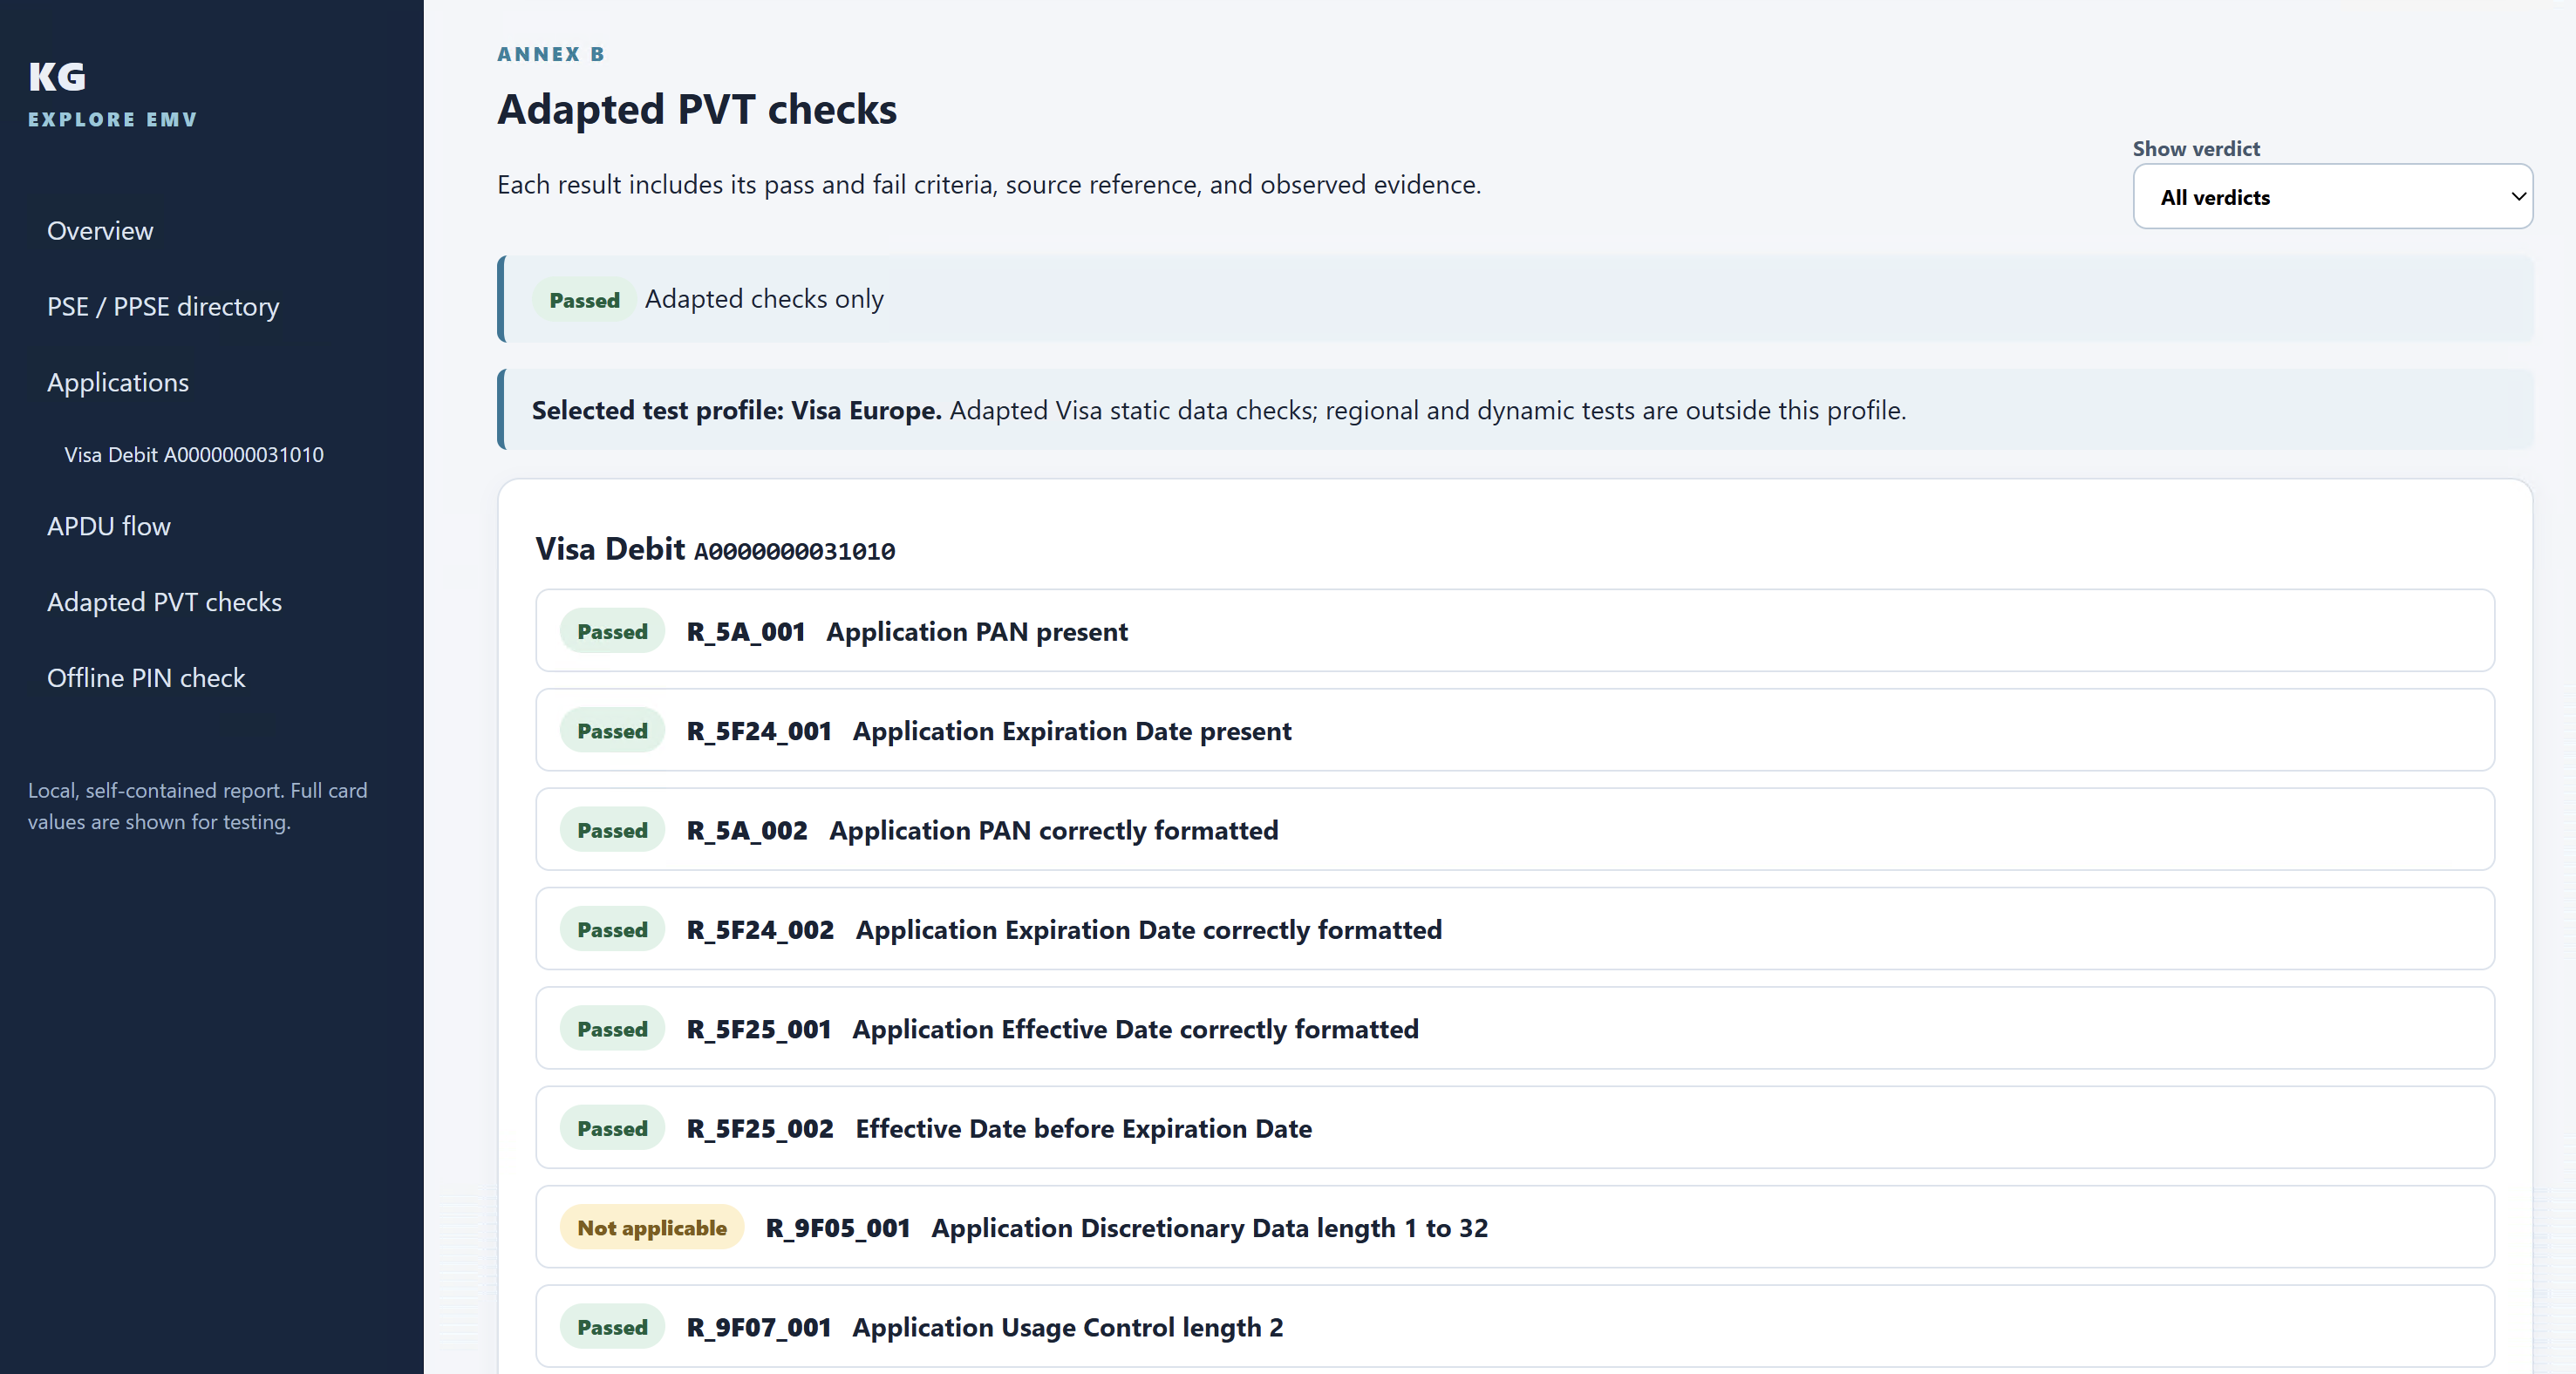
Task: Expand R_5F25_002 Effective before Expiration row
Action: pyautogui.click(x=1515, y=1128)
